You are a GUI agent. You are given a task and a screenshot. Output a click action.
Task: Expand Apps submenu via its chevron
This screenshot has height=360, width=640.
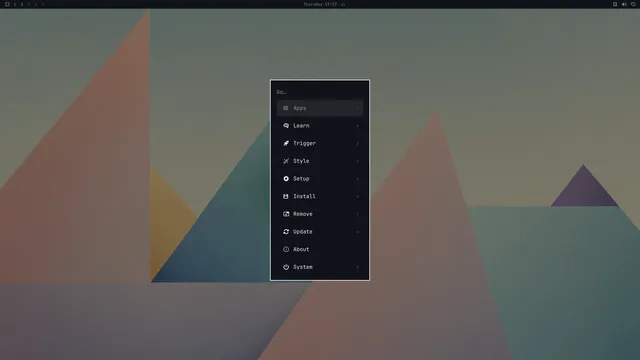click(358, 108)
